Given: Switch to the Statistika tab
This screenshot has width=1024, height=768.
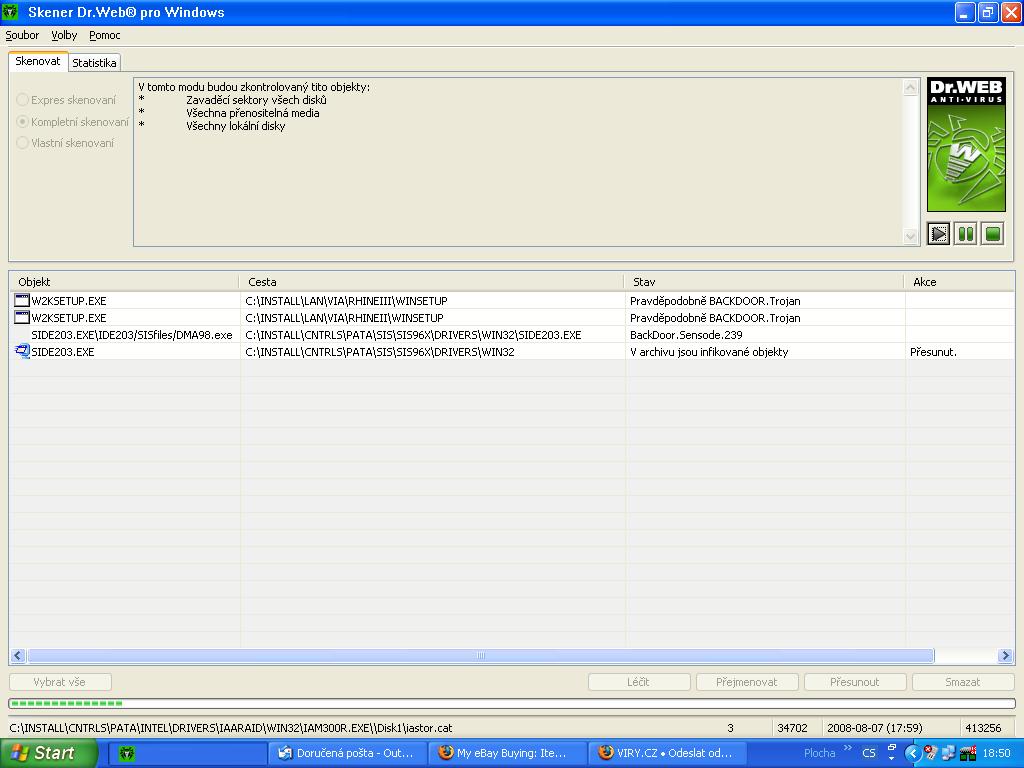Looking at the screenshot, I should [94, 63].
